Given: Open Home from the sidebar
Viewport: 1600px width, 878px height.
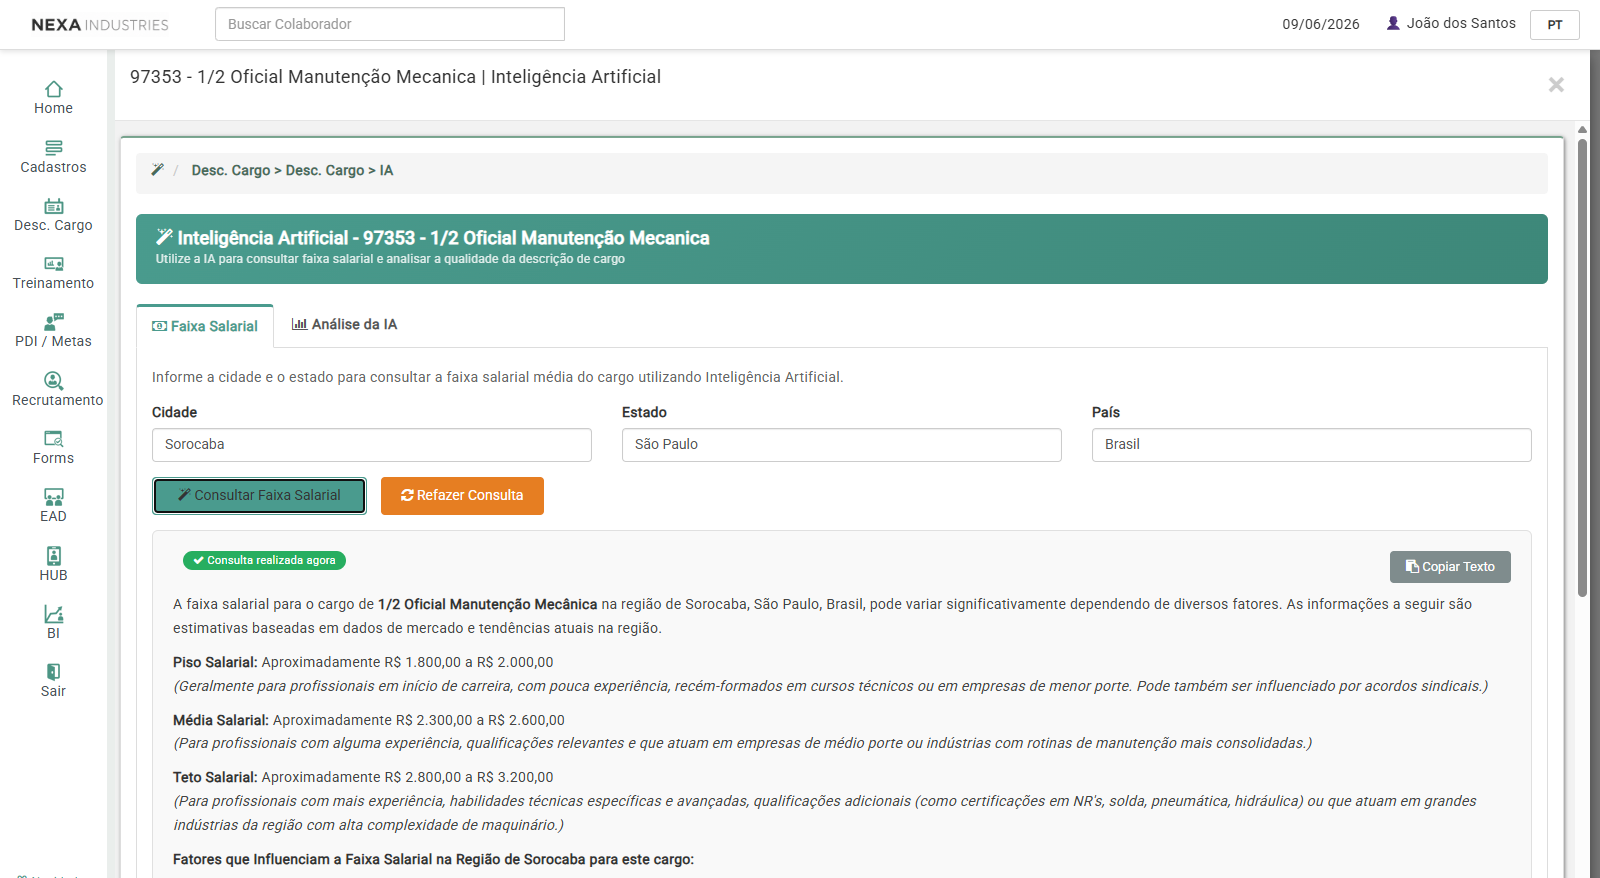Looking at the screenshot, I should (53, 98).
